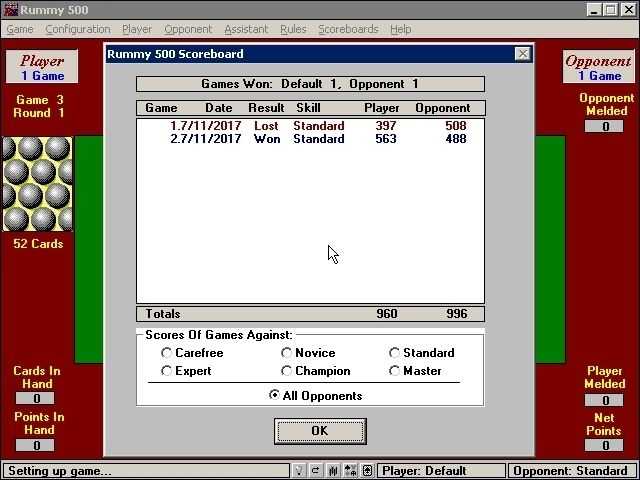Close the Rummy 500 Scoreboard dialog
Screen dimensions: 640x480
[x=522, y=54]
